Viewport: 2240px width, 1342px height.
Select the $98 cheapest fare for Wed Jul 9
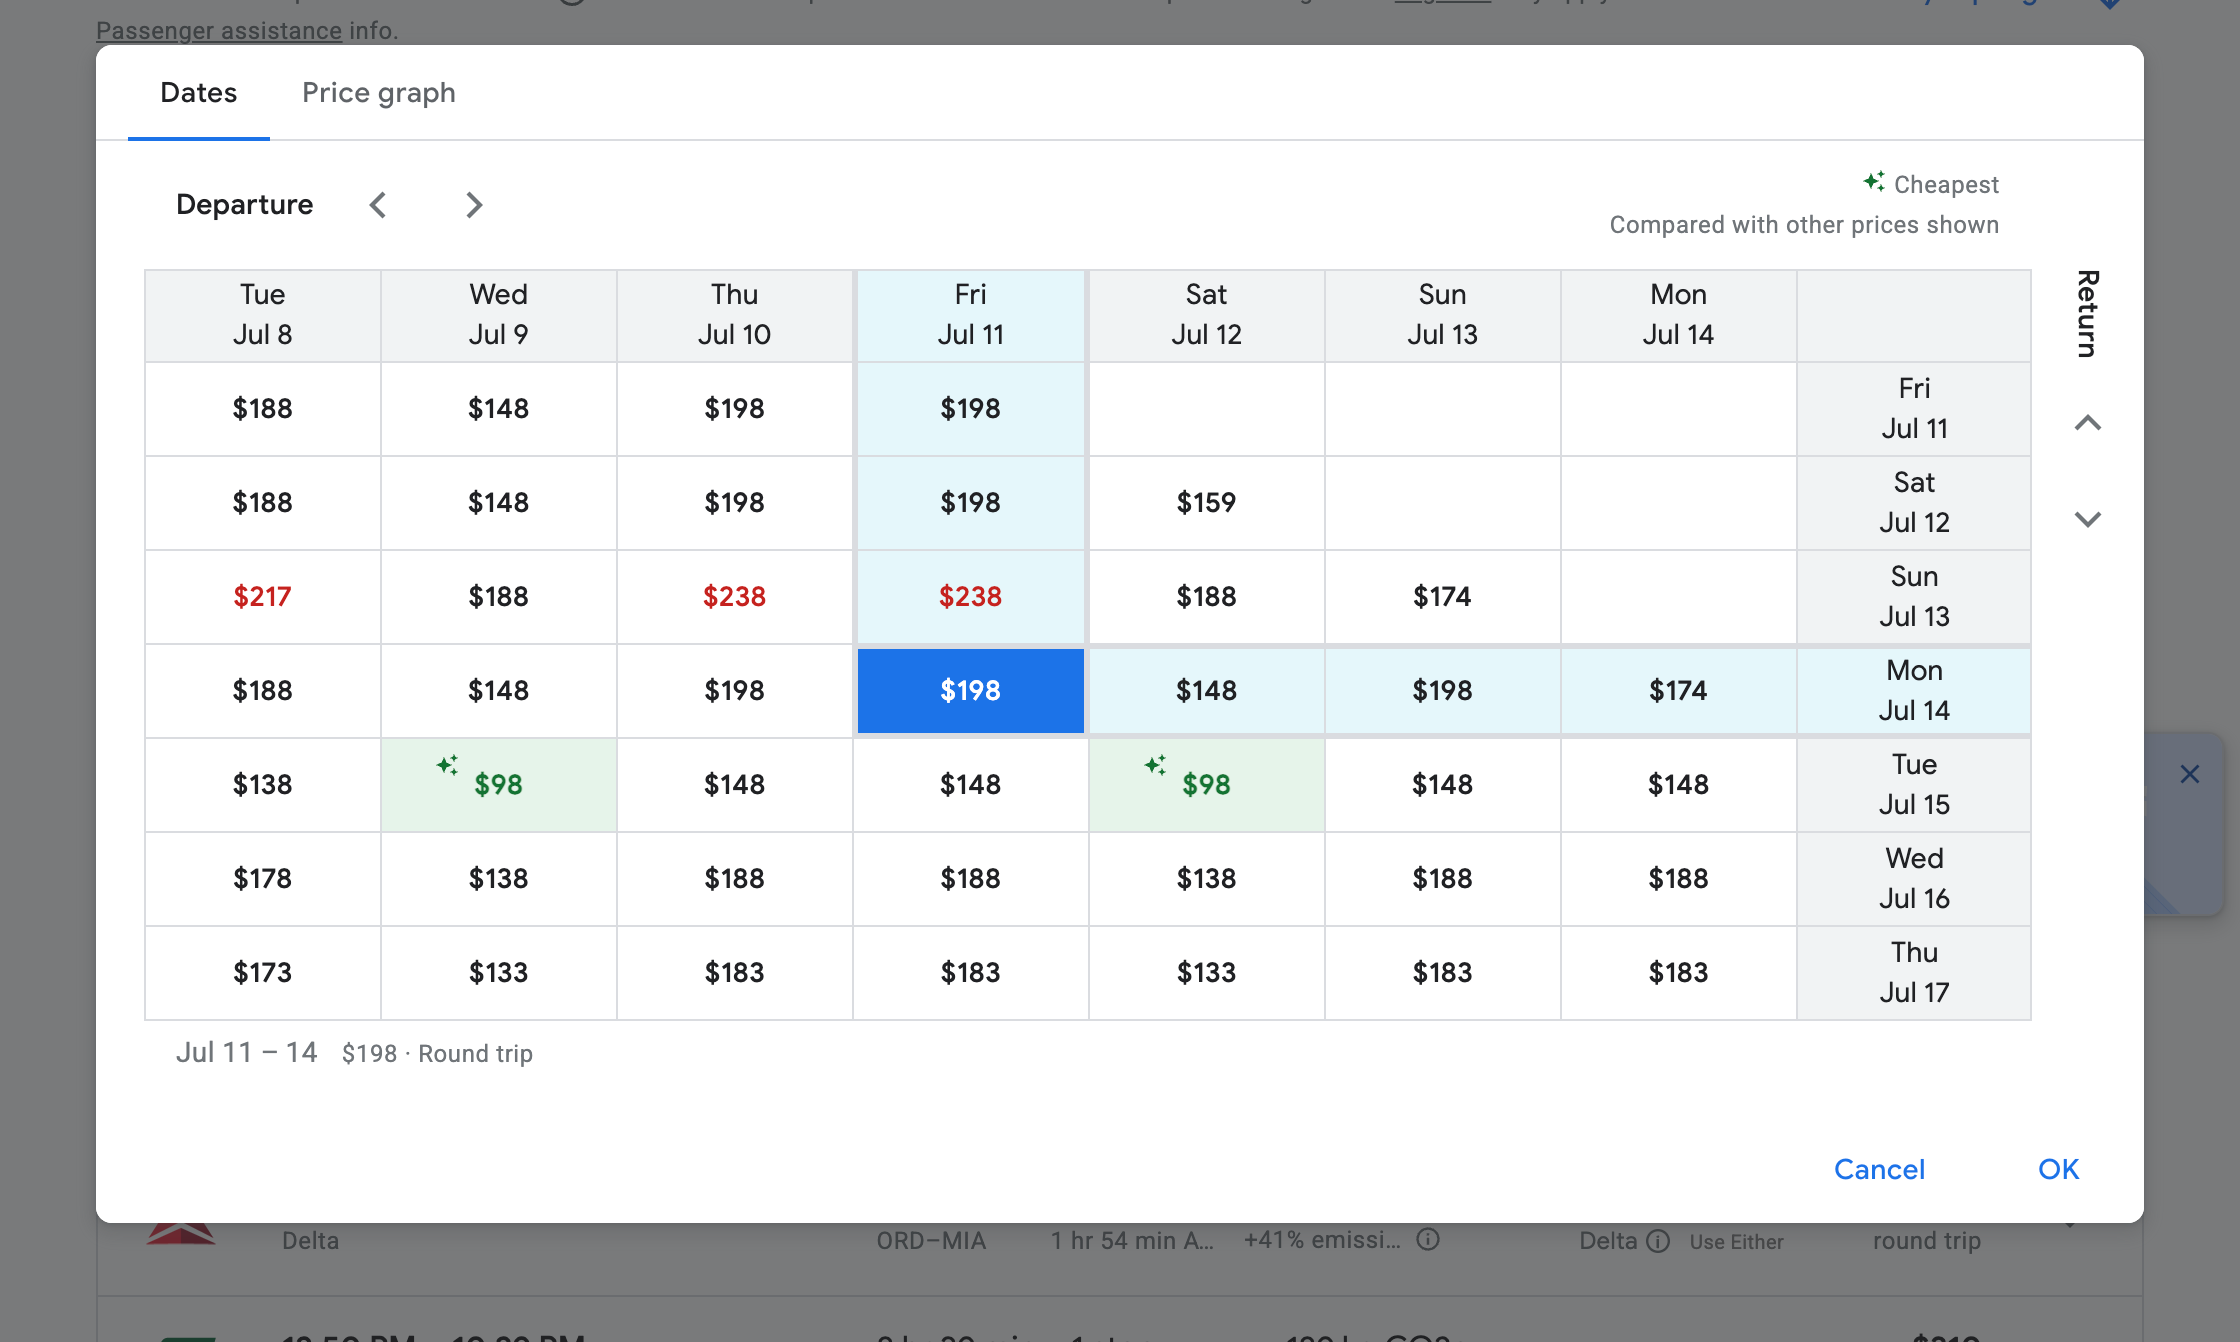(x=498, y=785)
